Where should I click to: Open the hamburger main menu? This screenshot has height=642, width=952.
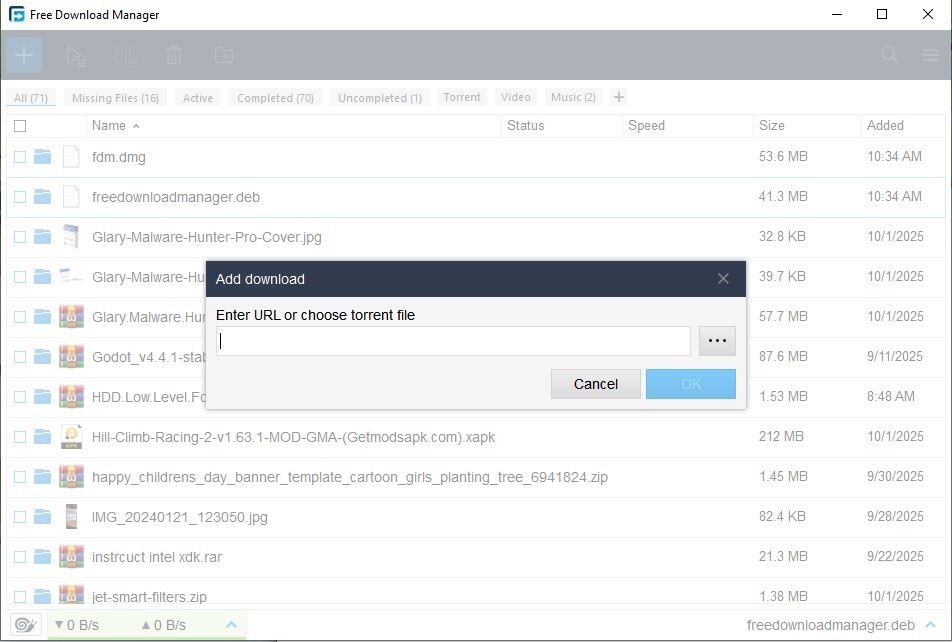[x=930, y=56]
